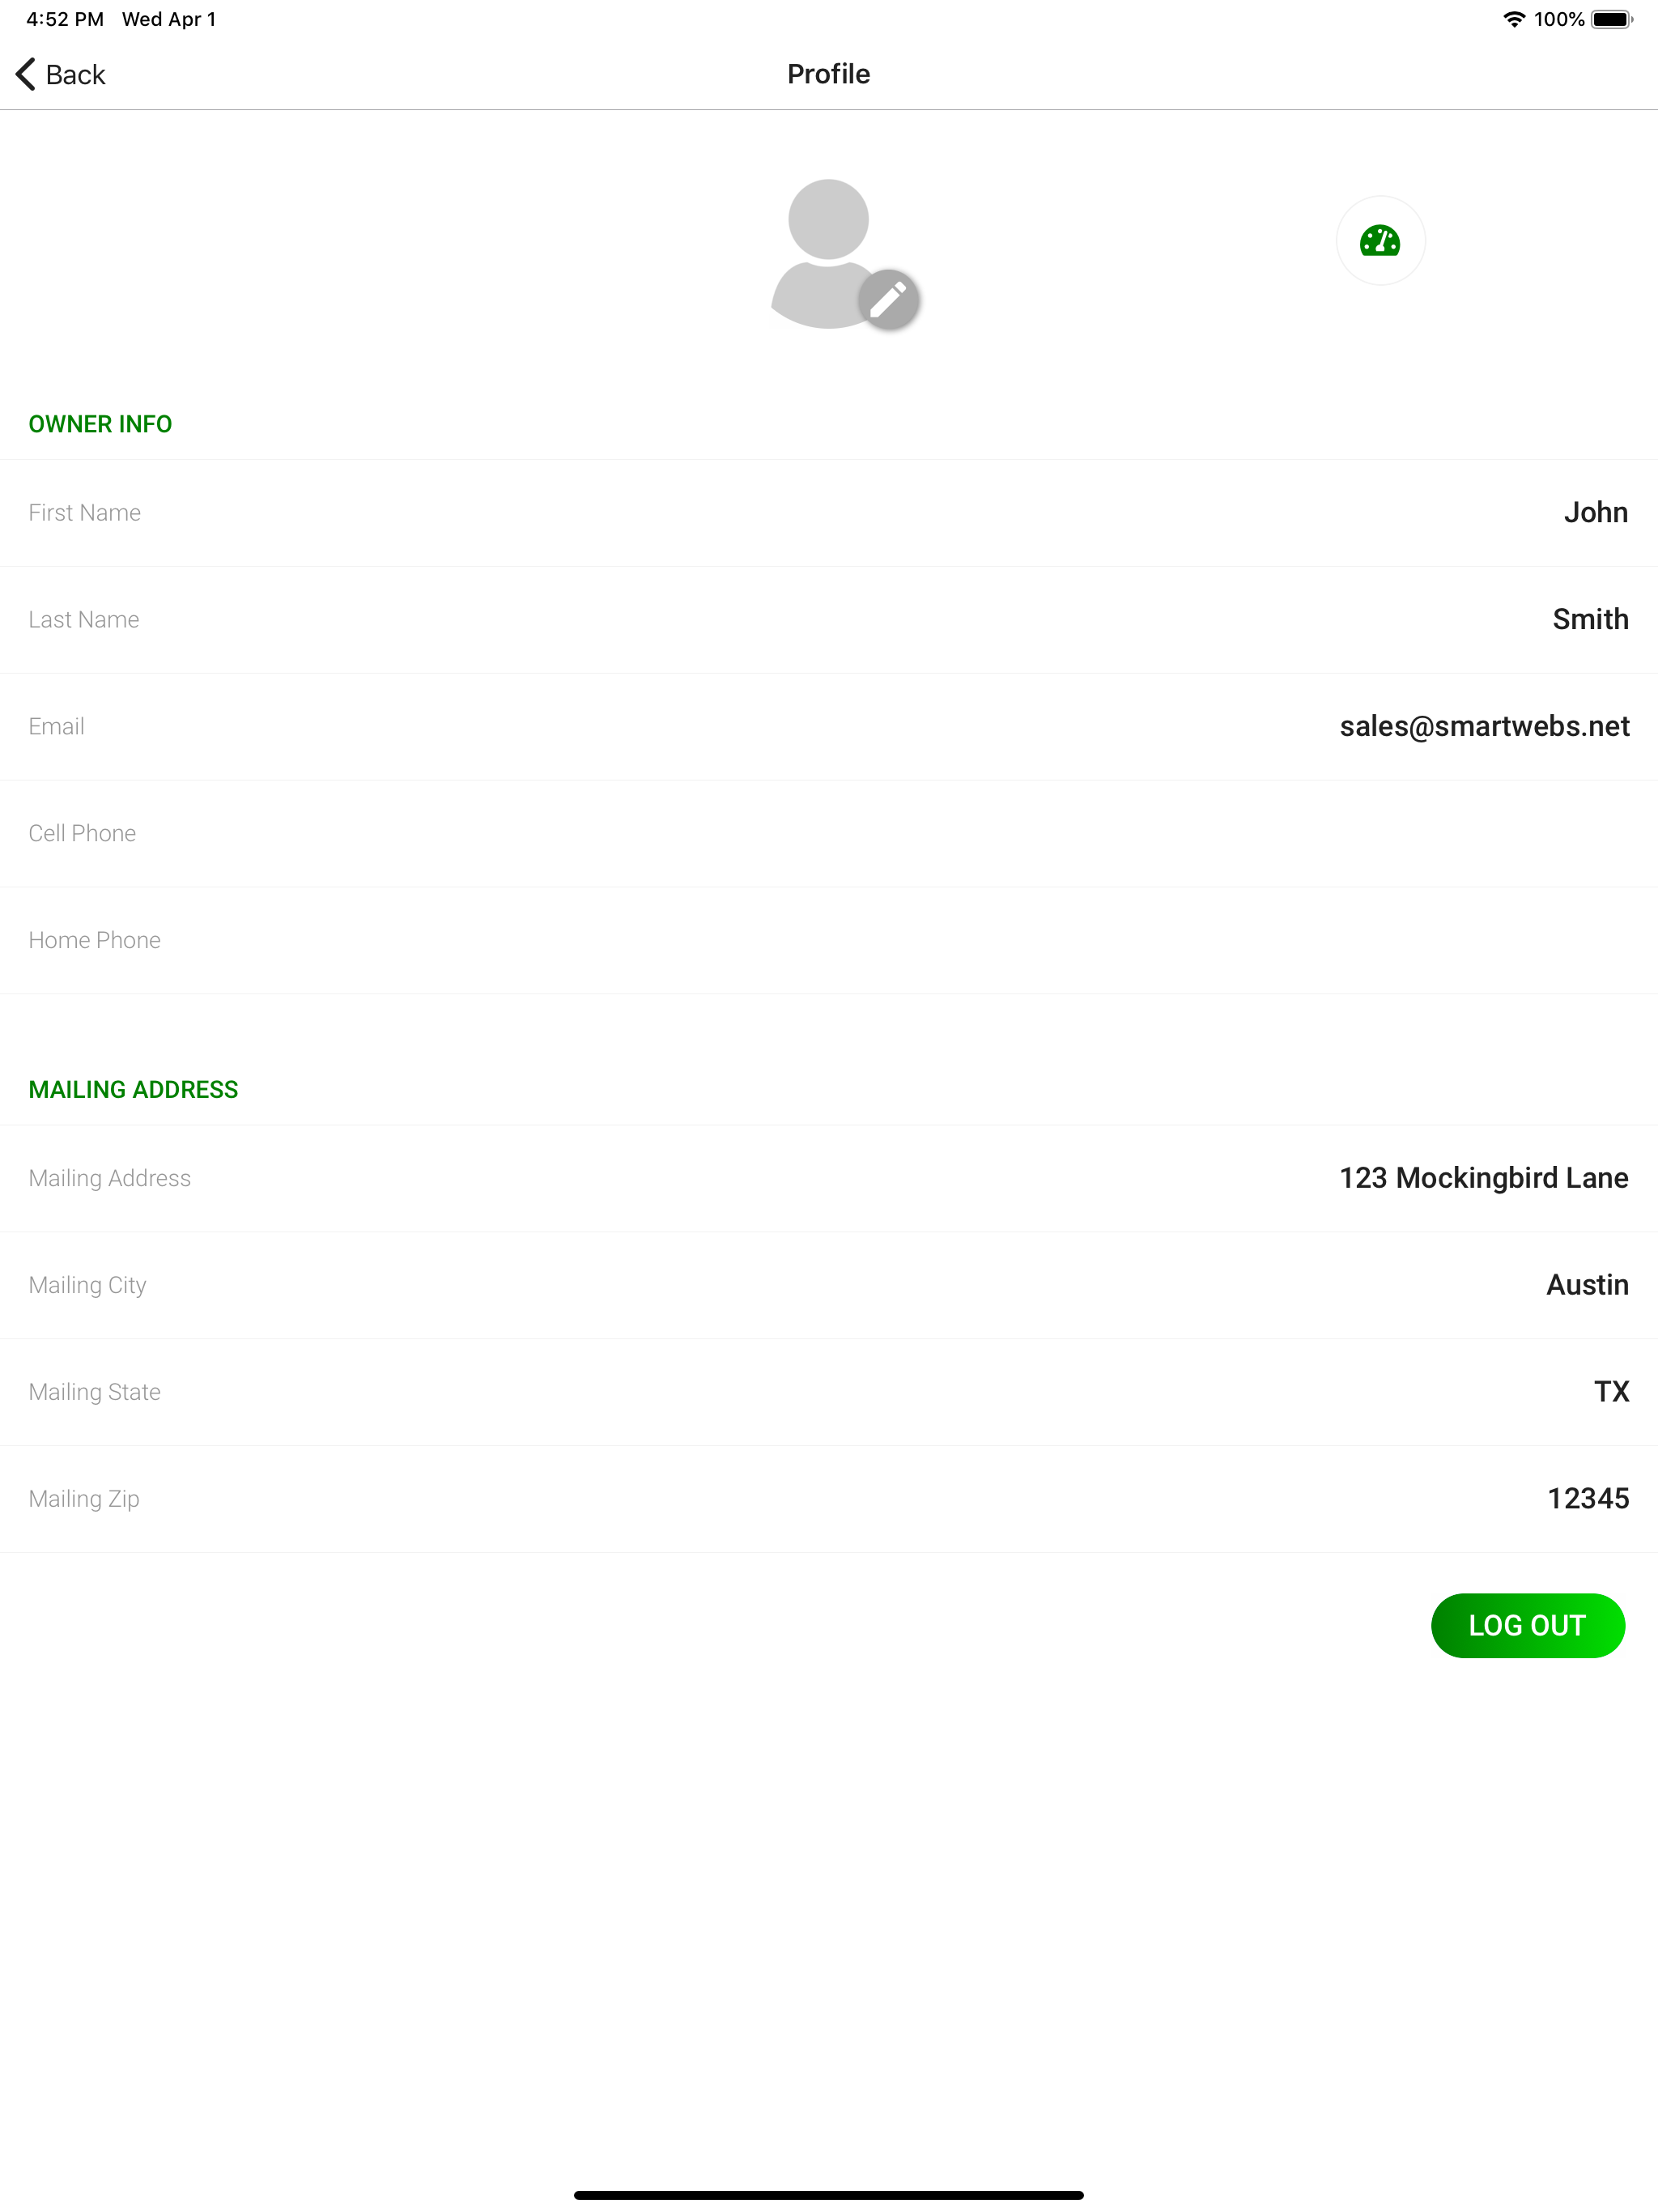Edit the Last Name field Smith
Image resolution: width=1658 pixels, height=2212 pixels.
pos(829,620)
